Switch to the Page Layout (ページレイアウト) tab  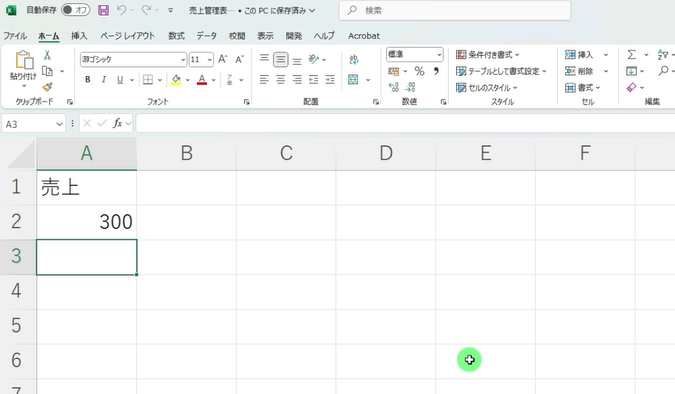coord(127,36)
